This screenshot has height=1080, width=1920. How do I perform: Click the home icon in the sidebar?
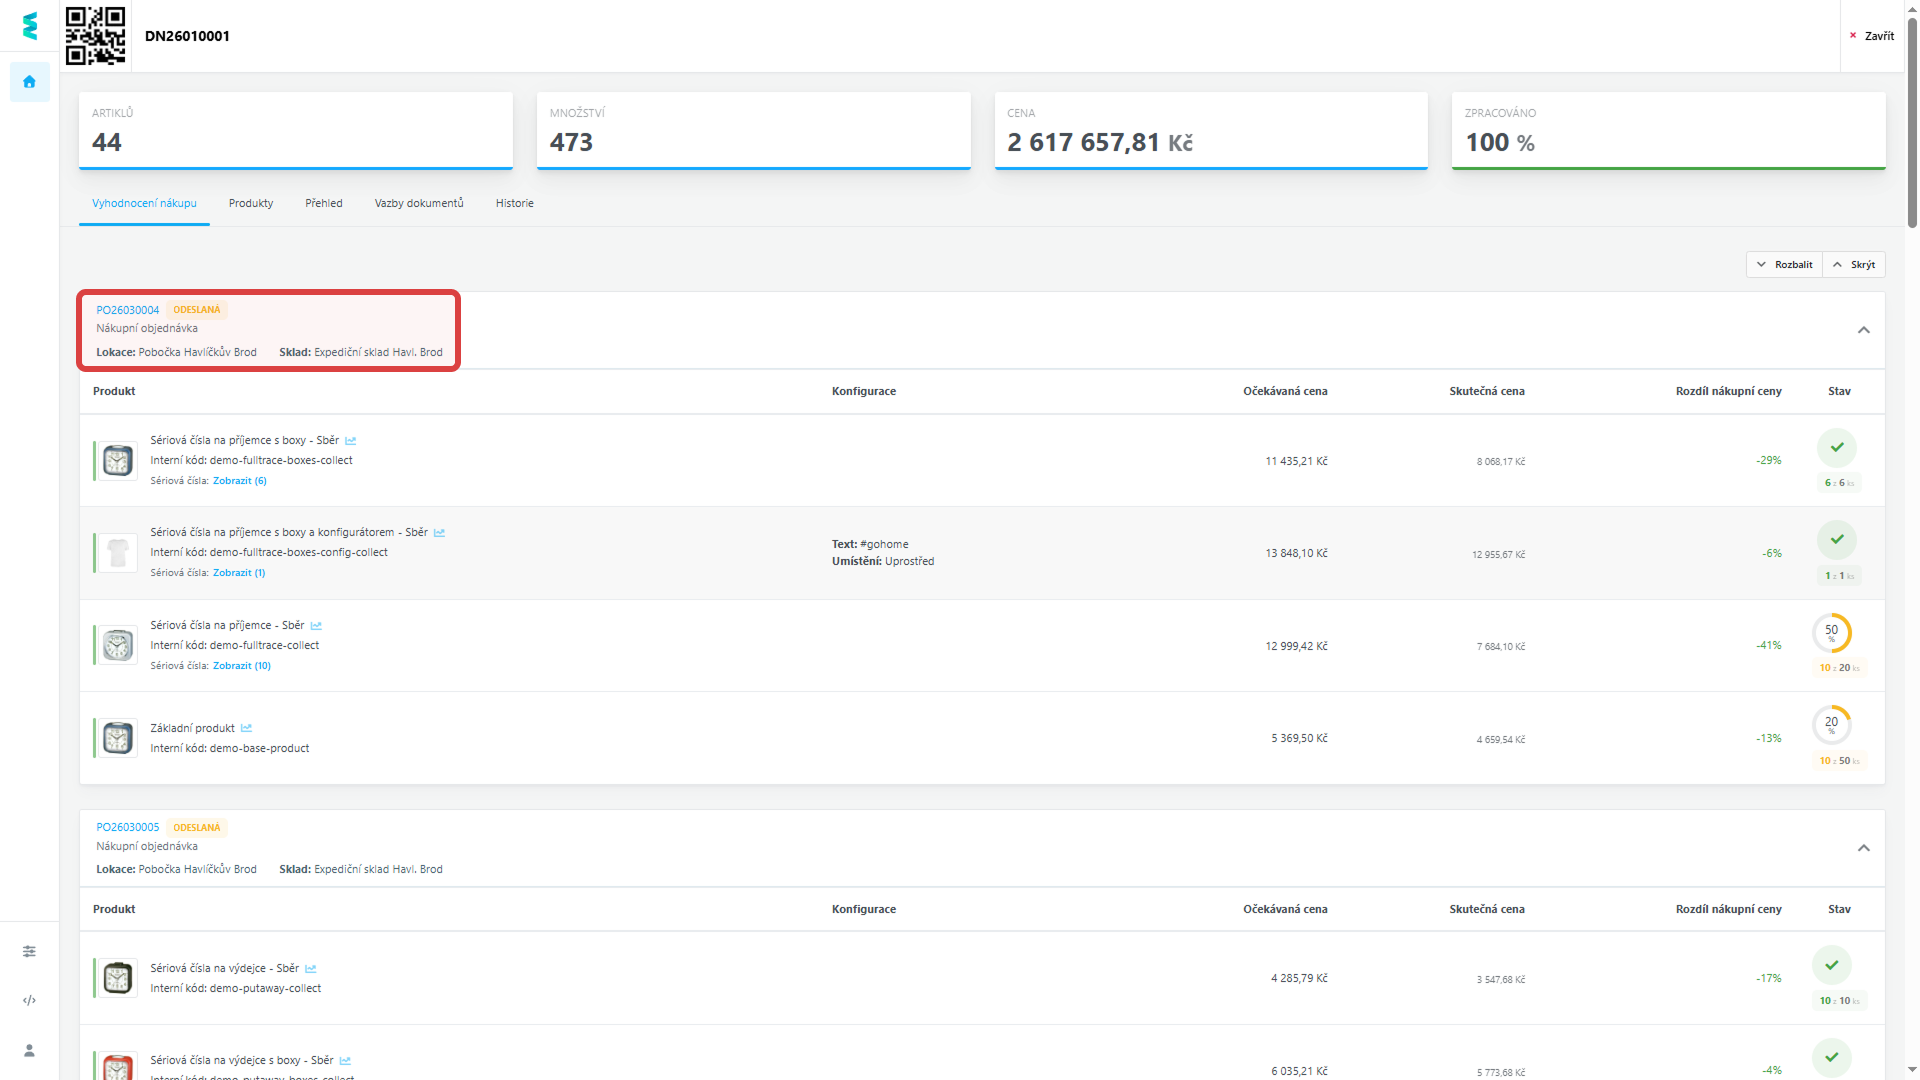pyautogui.click(x=29, y=82)
